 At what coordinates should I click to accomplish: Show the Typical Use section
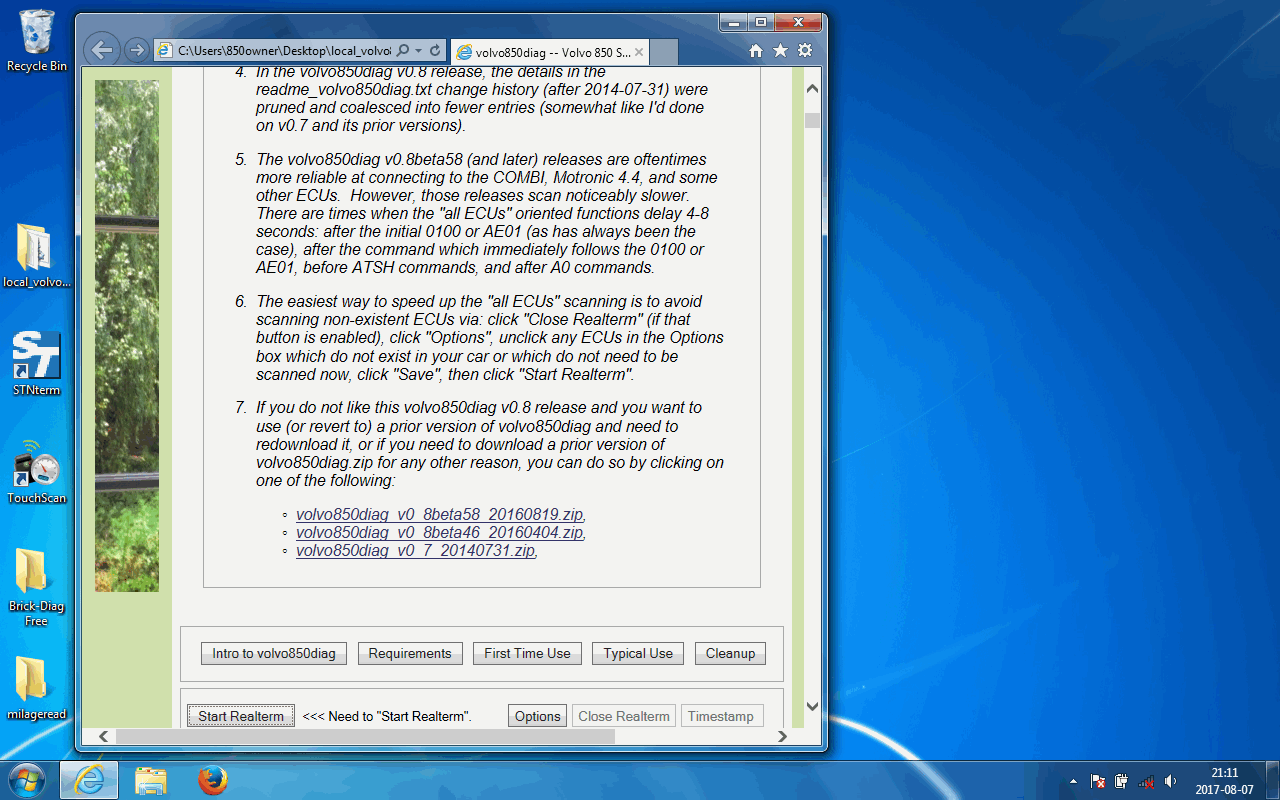click(x=638, y=653)
